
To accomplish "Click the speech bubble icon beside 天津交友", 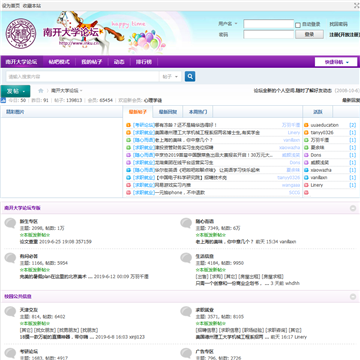I will click(x=10, y=312).
